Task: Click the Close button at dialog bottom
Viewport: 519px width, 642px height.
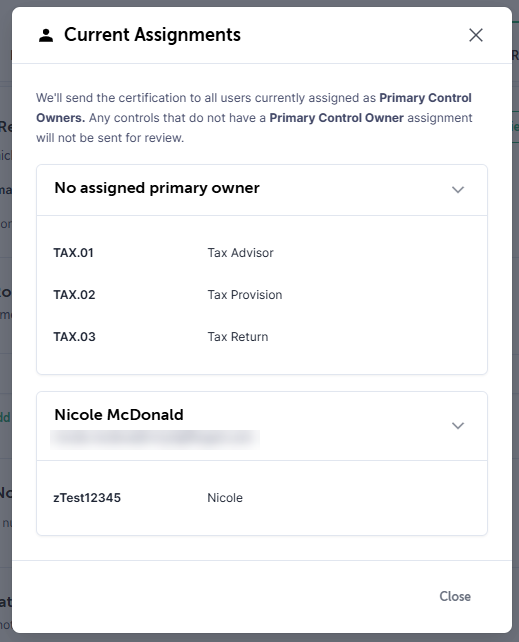Action: point(455,596)
